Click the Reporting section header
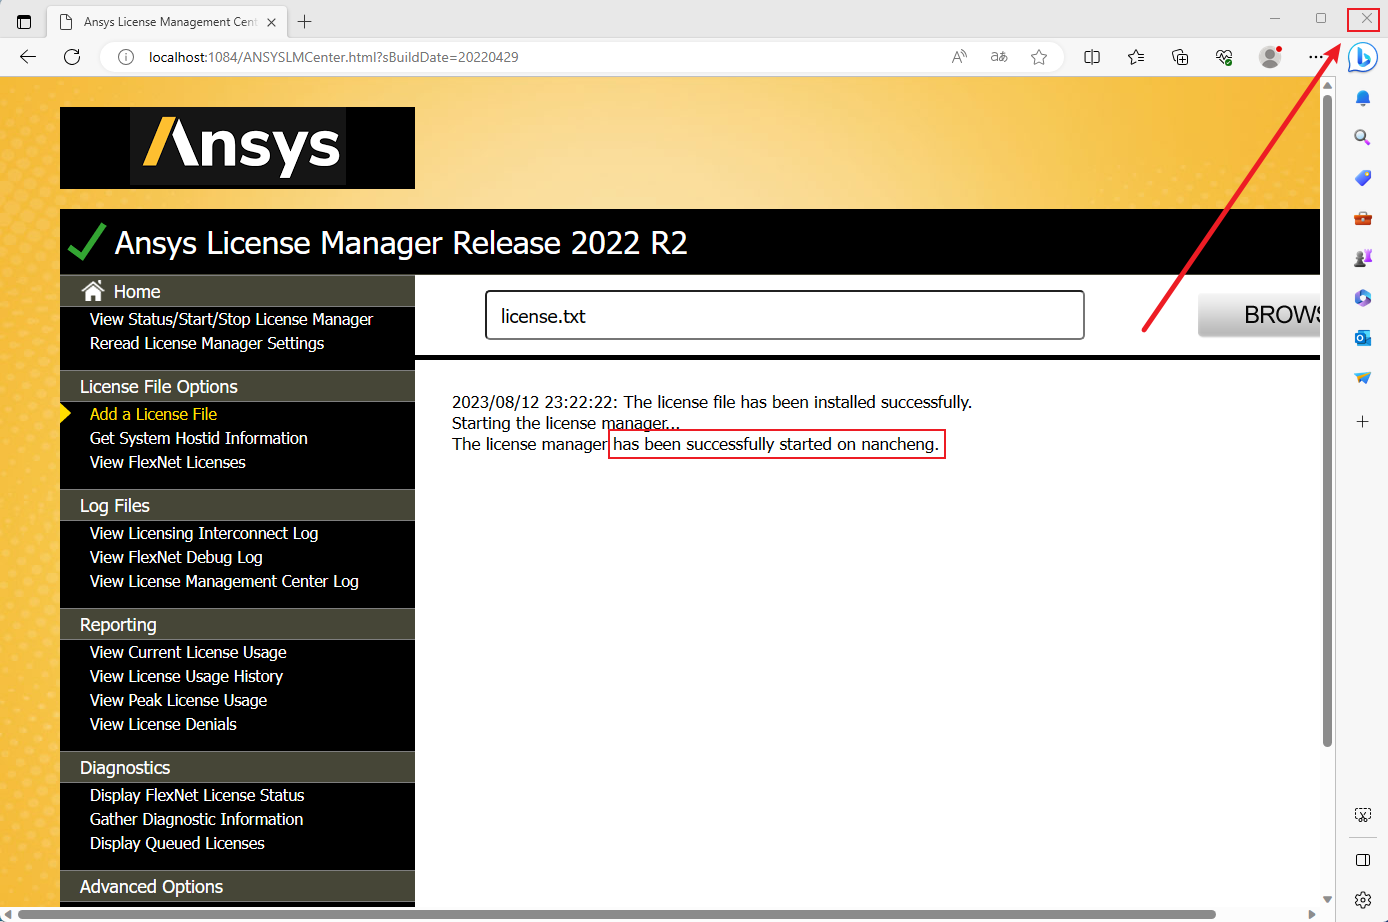1388x922 pixels. (237, 624)
